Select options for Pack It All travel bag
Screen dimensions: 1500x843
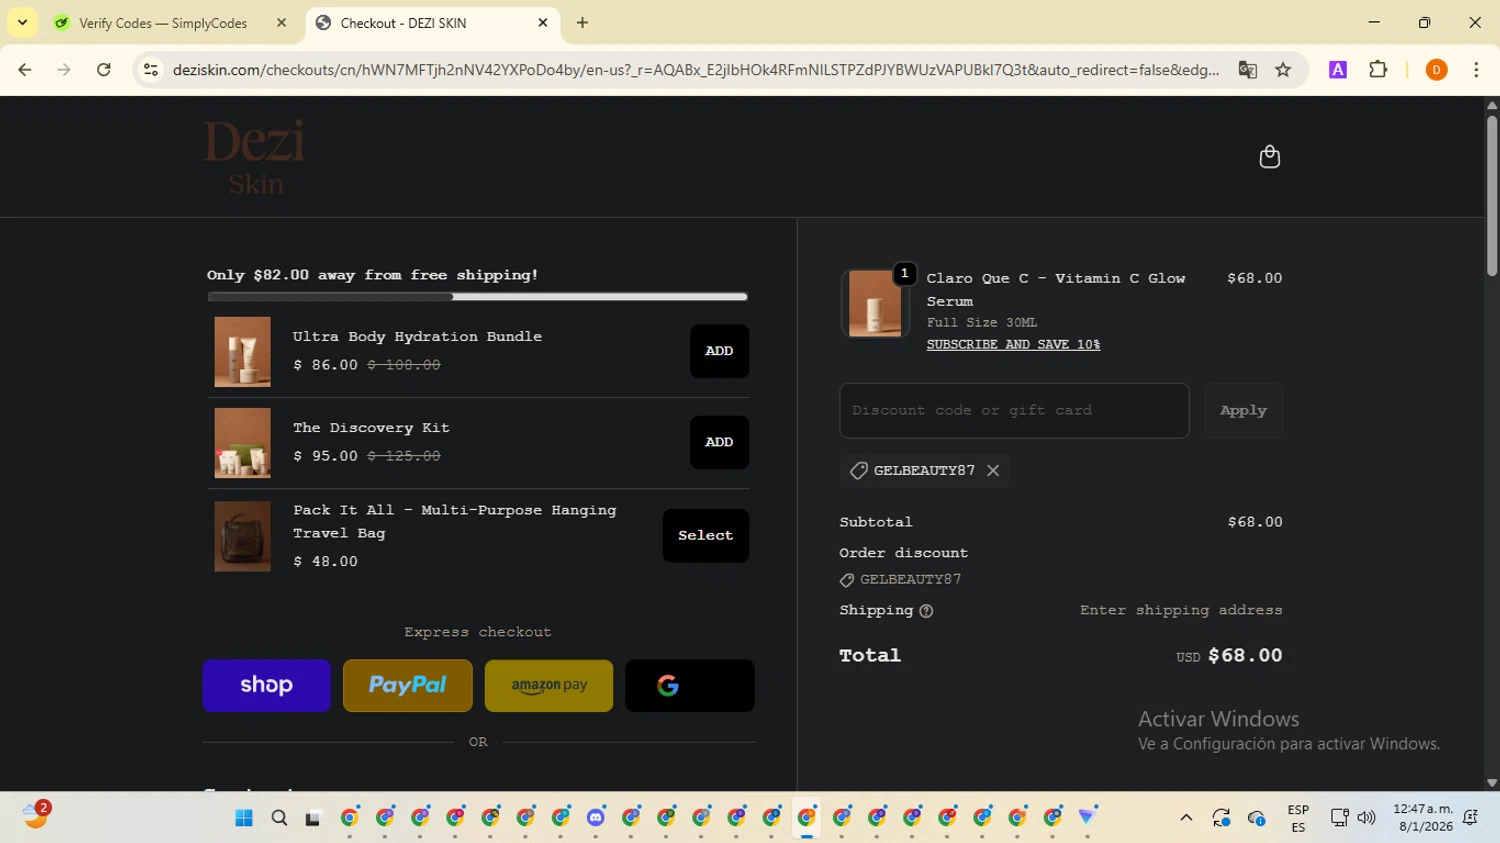pyautogui.click(x=705, y=536)
